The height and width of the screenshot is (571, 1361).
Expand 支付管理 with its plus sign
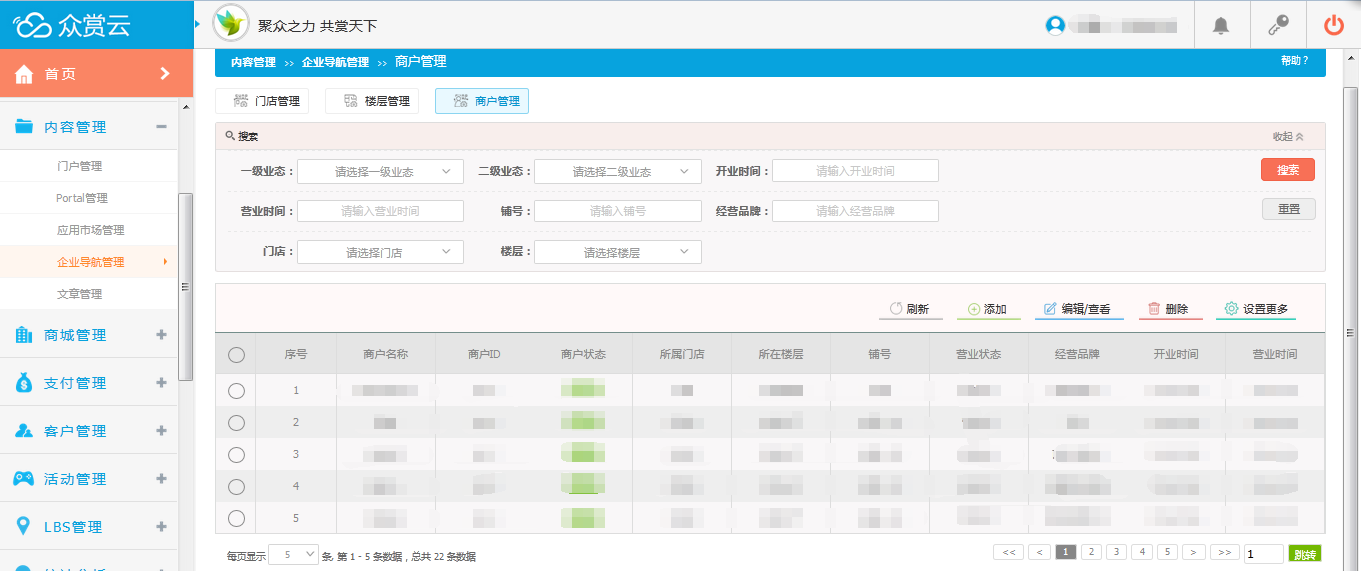coord(161,383)
